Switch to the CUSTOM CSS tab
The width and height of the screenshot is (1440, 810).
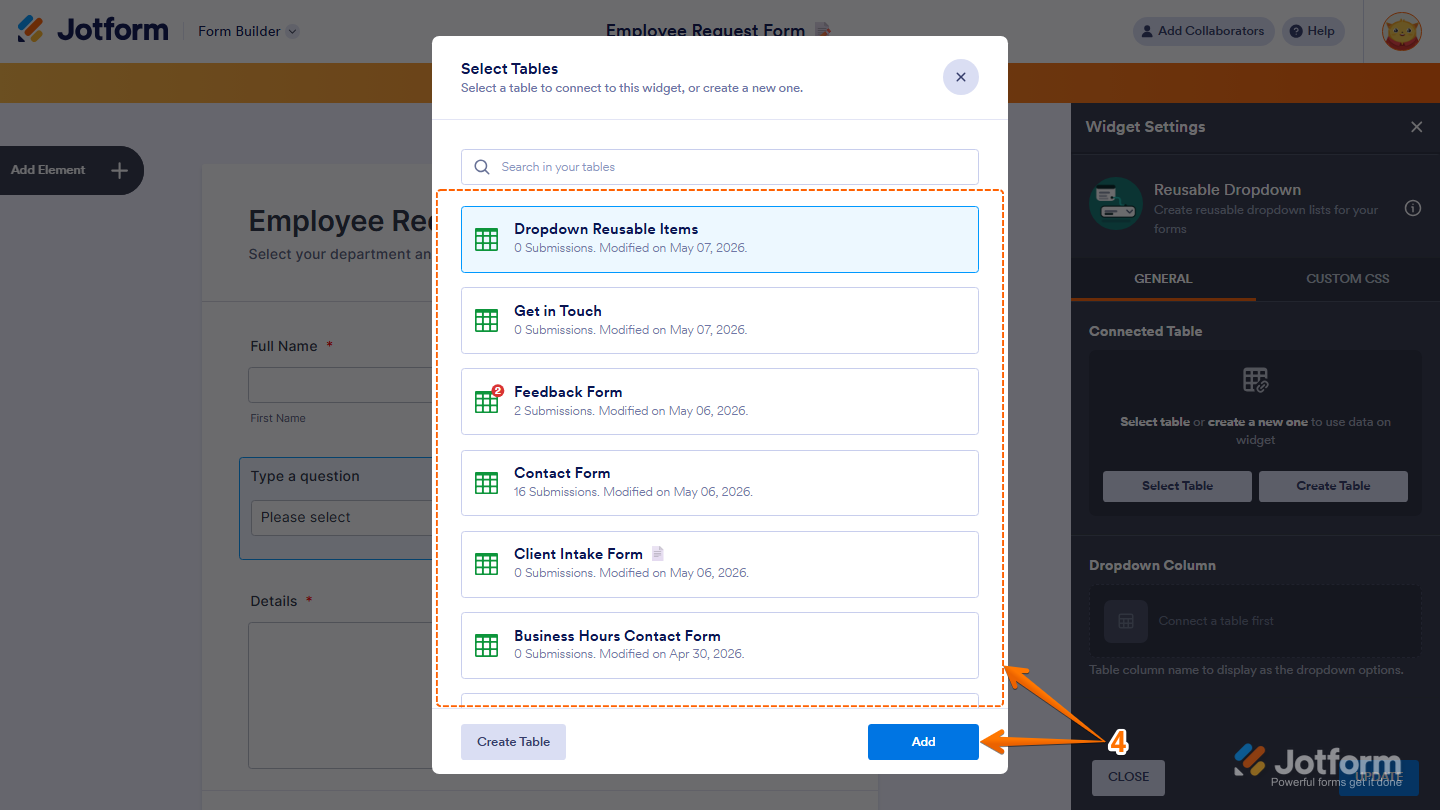click(1348, 279)
